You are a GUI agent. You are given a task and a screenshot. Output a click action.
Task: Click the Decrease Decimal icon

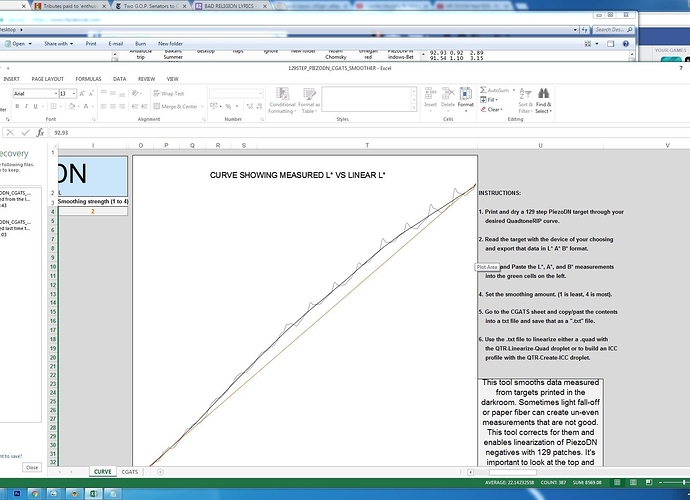coord(259,107)
